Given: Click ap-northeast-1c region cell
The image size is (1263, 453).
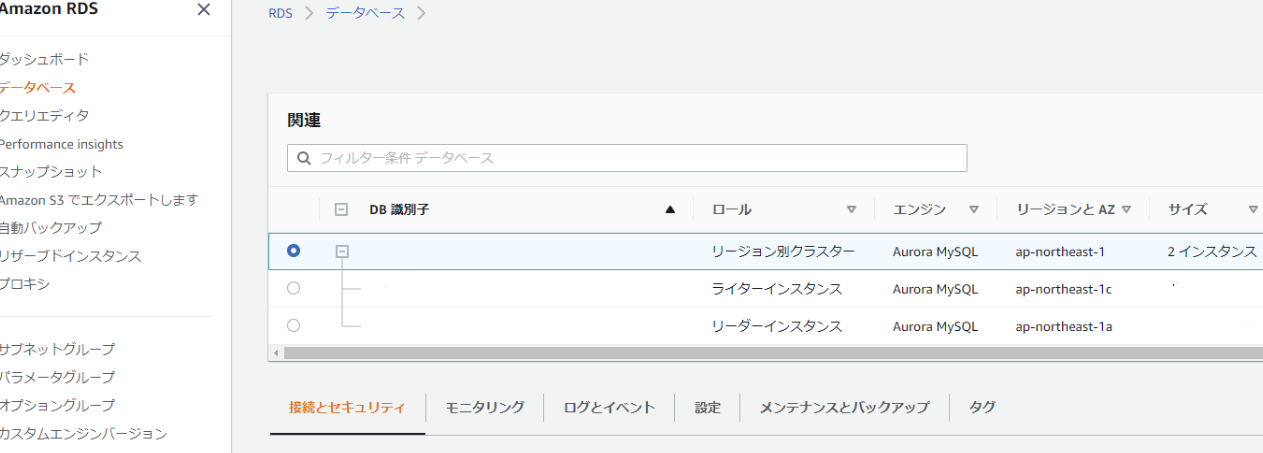Looking at the screenshot, I should tap(1063, 289).
